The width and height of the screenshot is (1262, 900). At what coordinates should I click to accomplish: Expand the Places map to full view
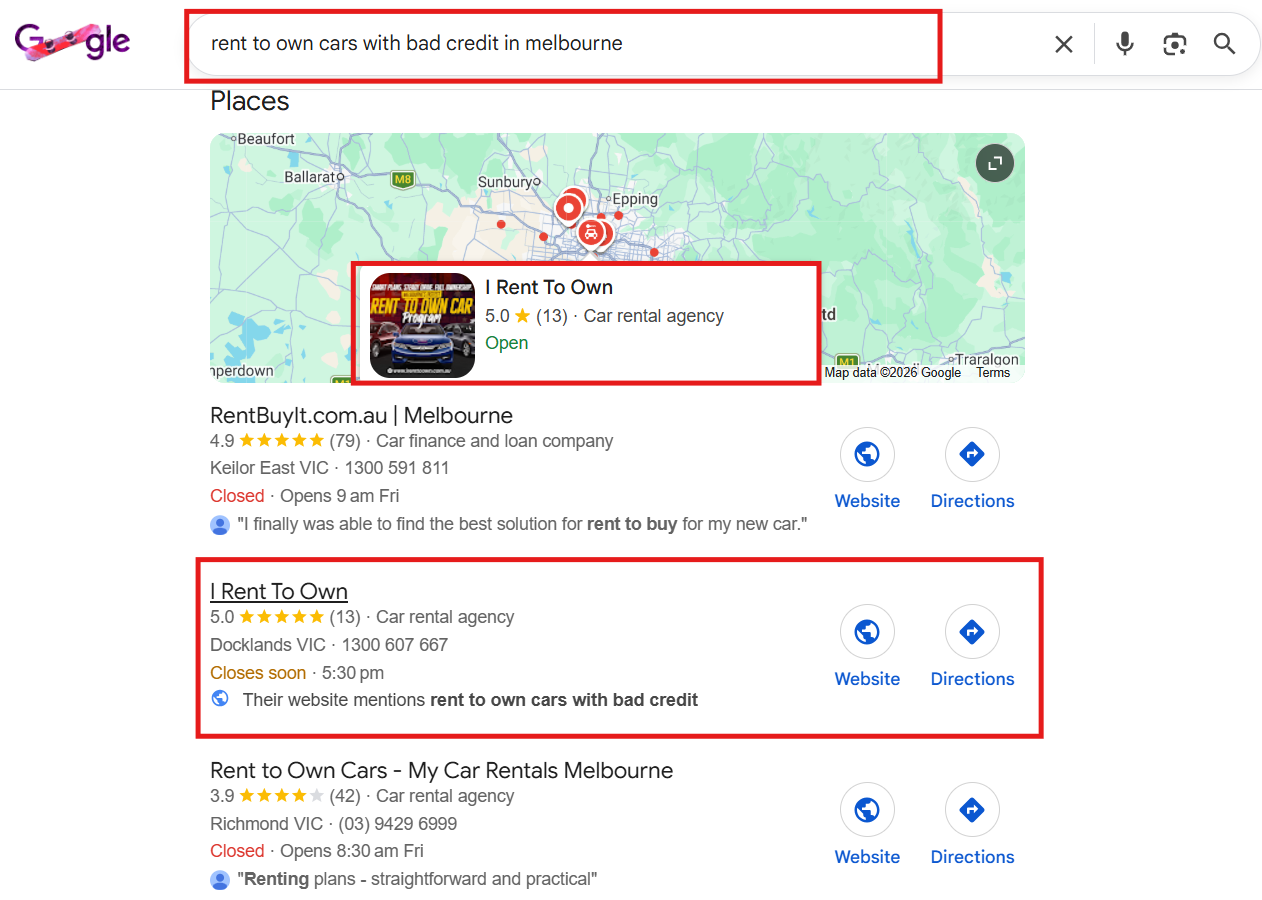point(995,164)
